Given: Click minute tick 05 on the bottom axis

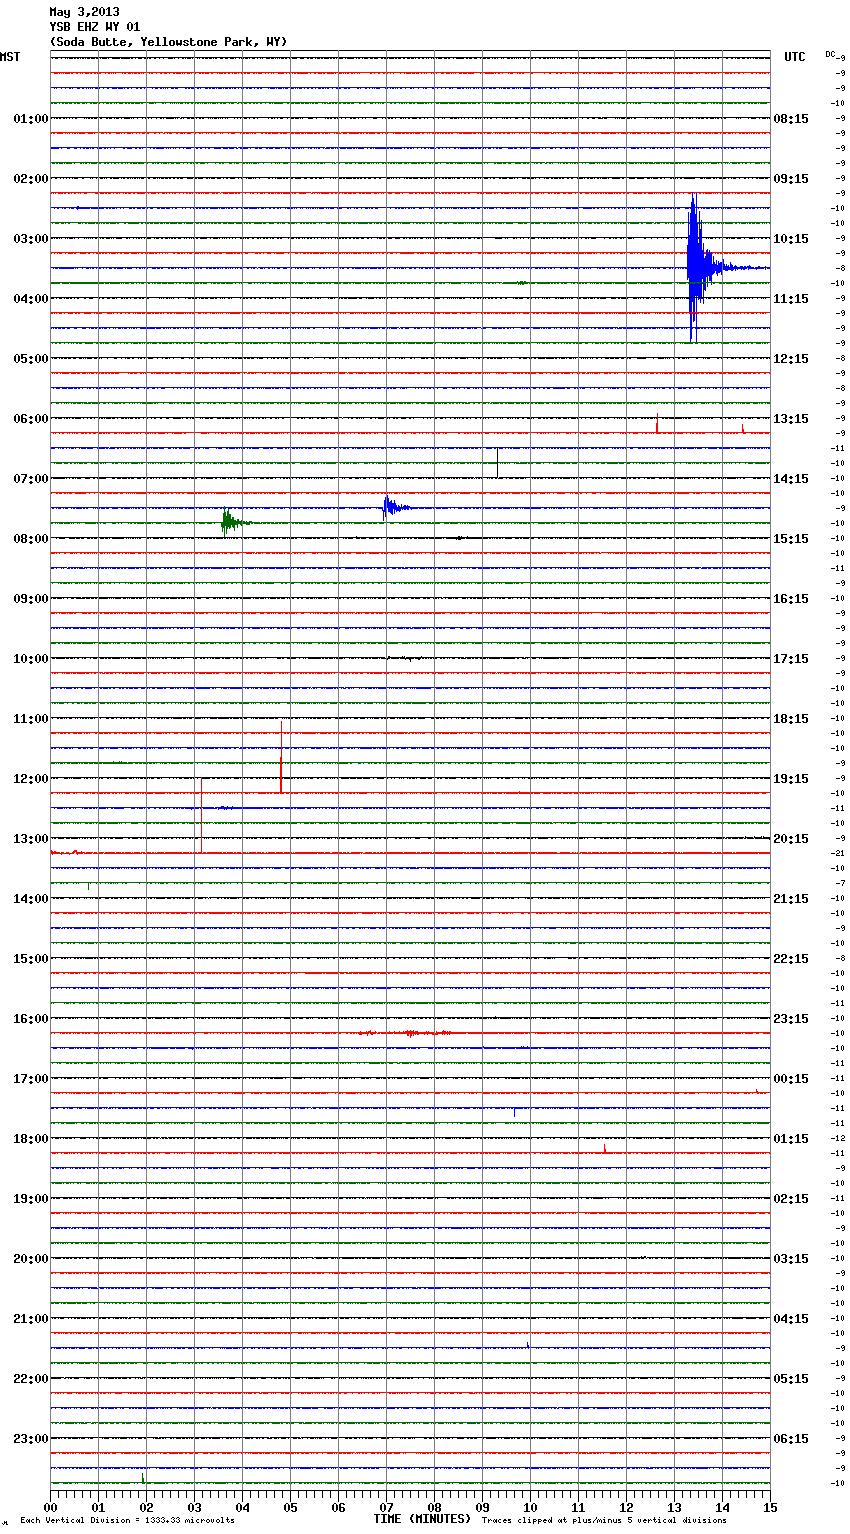Looking at the screenshot, I should pos(290,1507).
